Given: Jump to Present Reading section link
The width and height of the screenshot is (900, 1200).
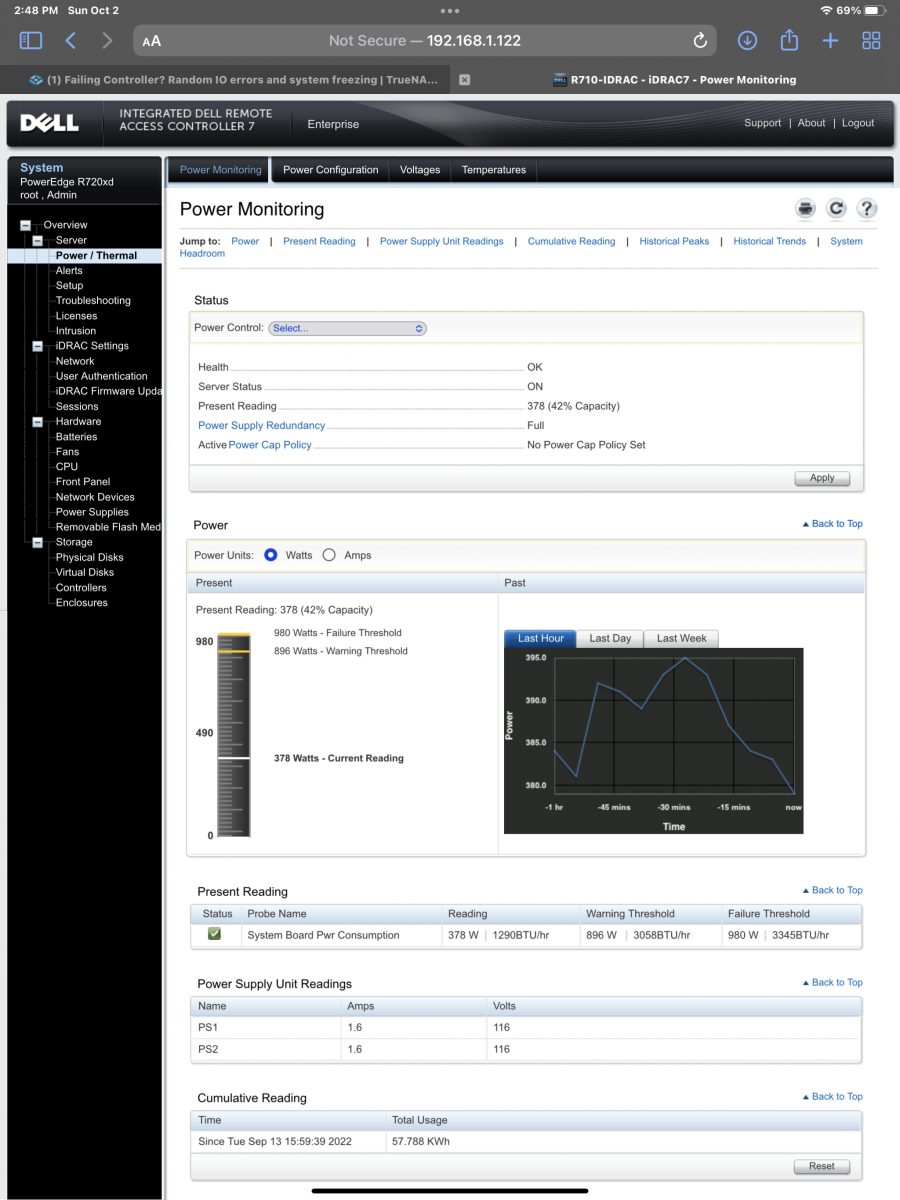Looking at the screenshot, I should [x=319, y=241].
